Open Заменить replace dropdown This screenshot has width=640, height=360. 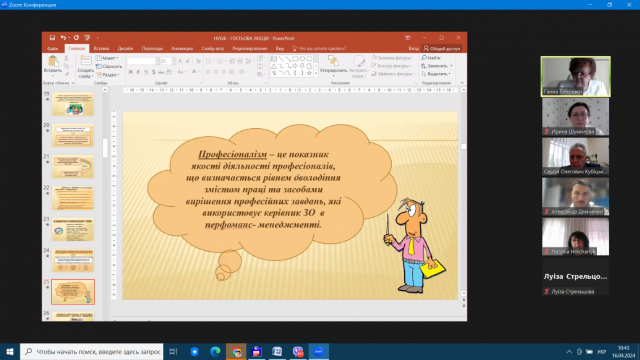(x=437, y=66)
